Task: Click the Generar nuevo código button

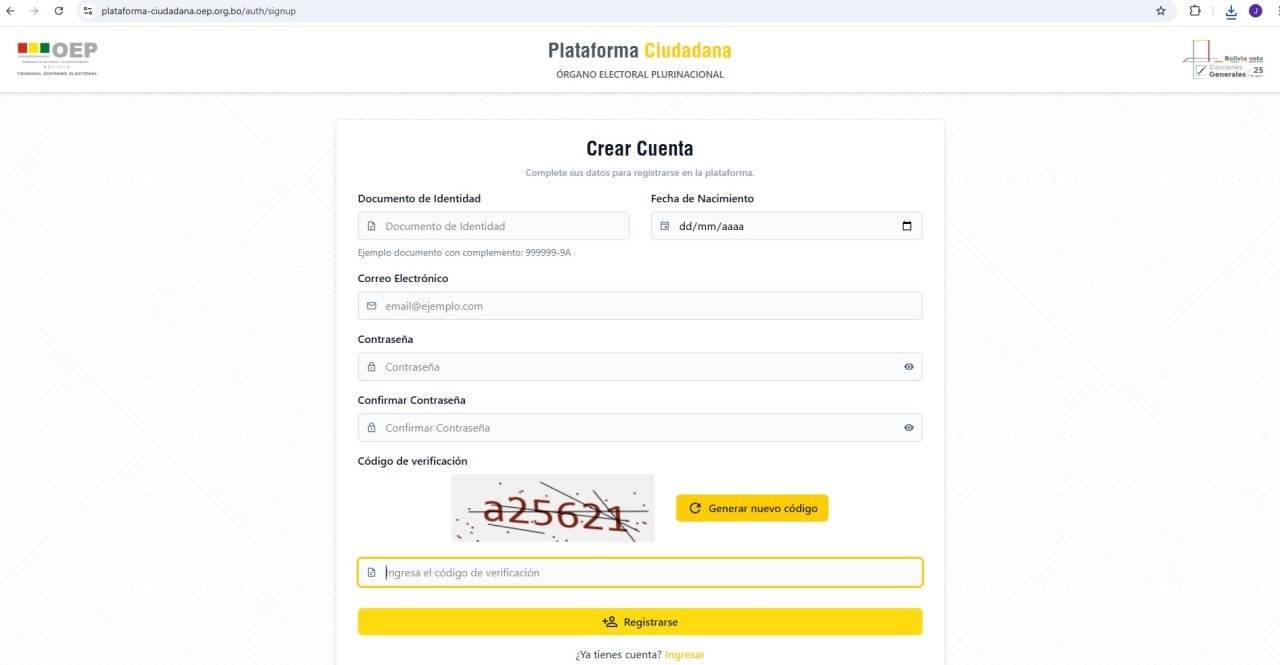Action: [752, 508]
